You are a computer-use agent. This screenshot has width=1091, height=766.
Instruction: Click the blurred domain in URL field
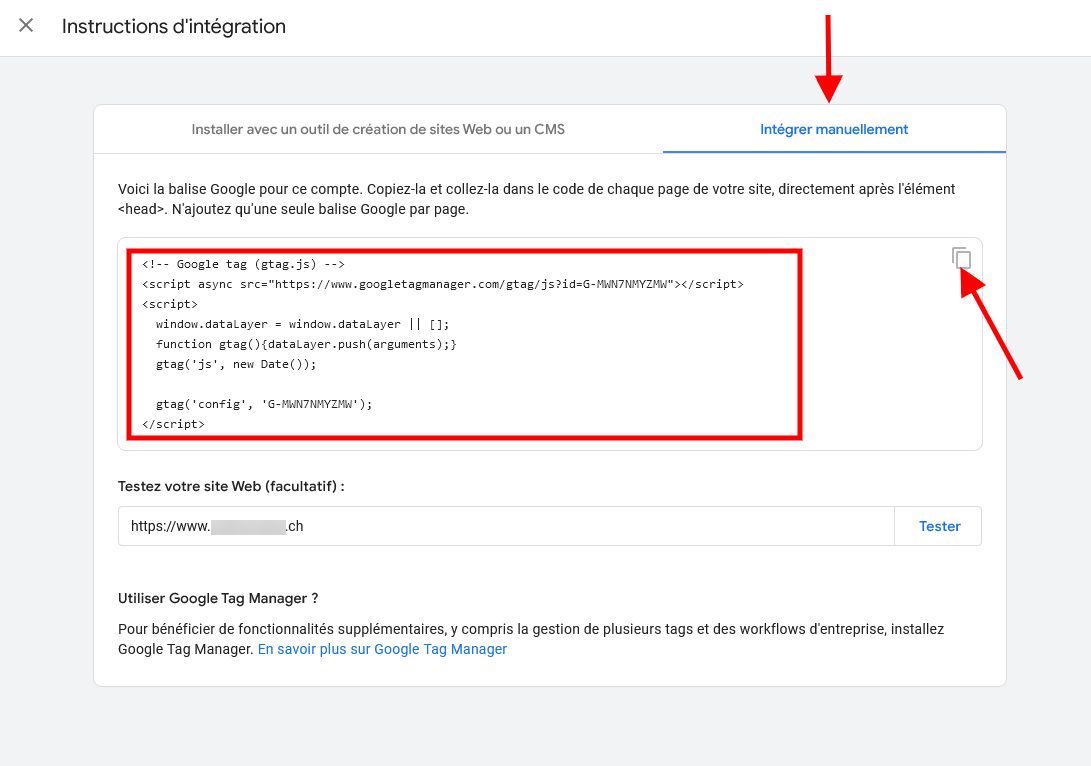pos(249,526)
